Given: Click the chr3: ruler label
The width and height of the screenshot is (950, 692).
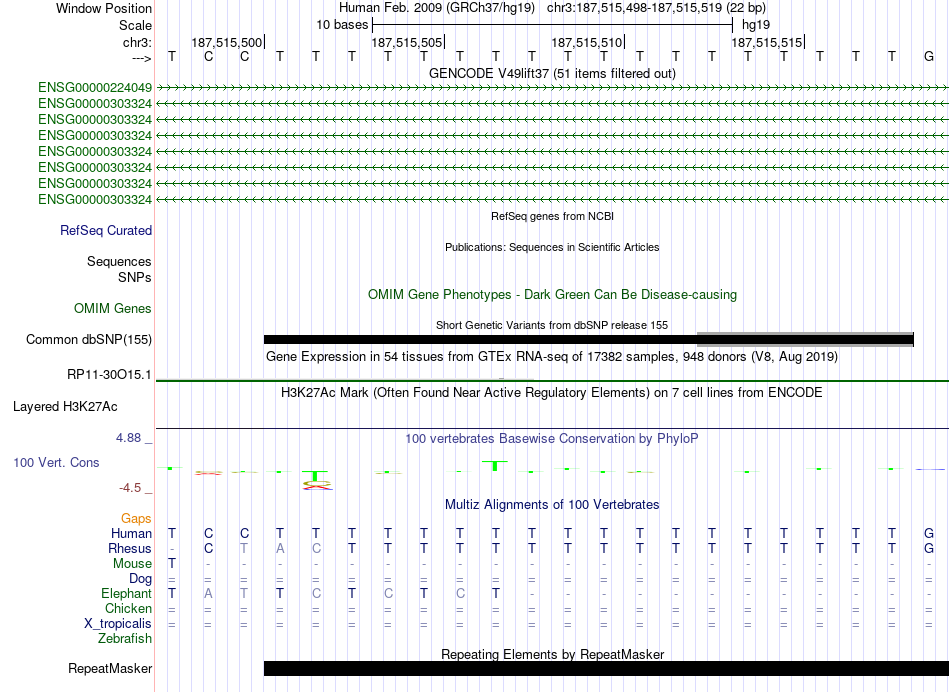Looking at the screenshot, I should click(x=138, y=42).
